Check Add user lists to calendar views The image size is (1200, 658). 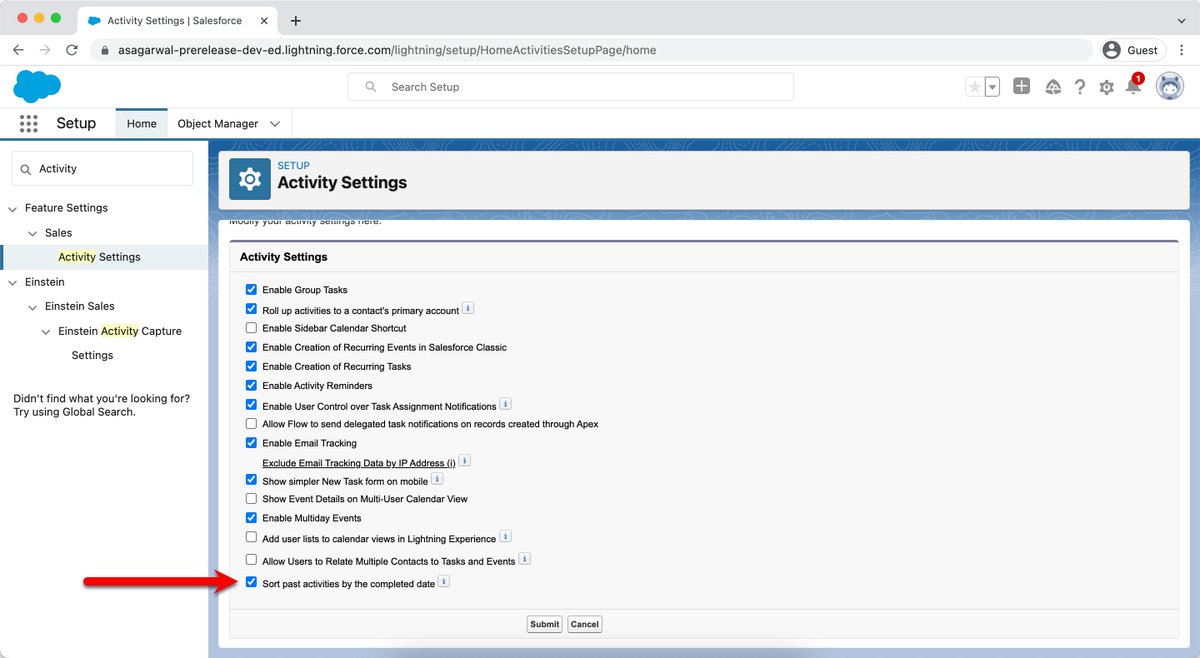coord(251,538)
